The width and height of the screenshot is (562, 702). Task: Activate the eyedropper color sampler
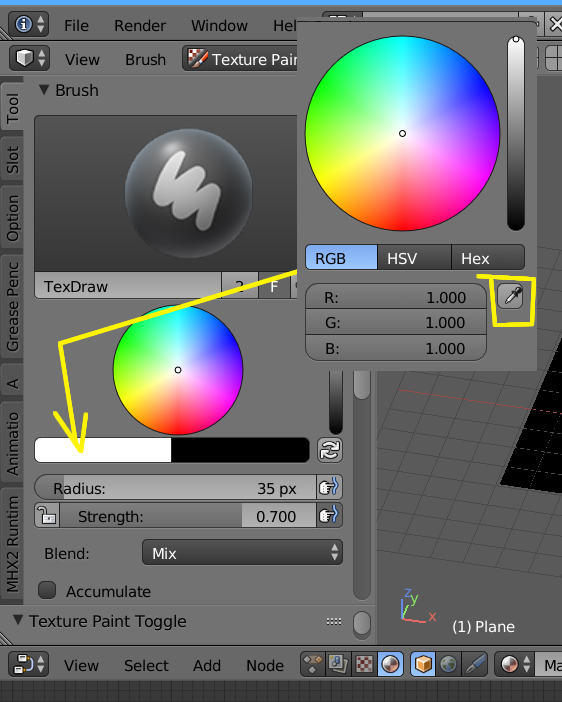pos(511,296)
